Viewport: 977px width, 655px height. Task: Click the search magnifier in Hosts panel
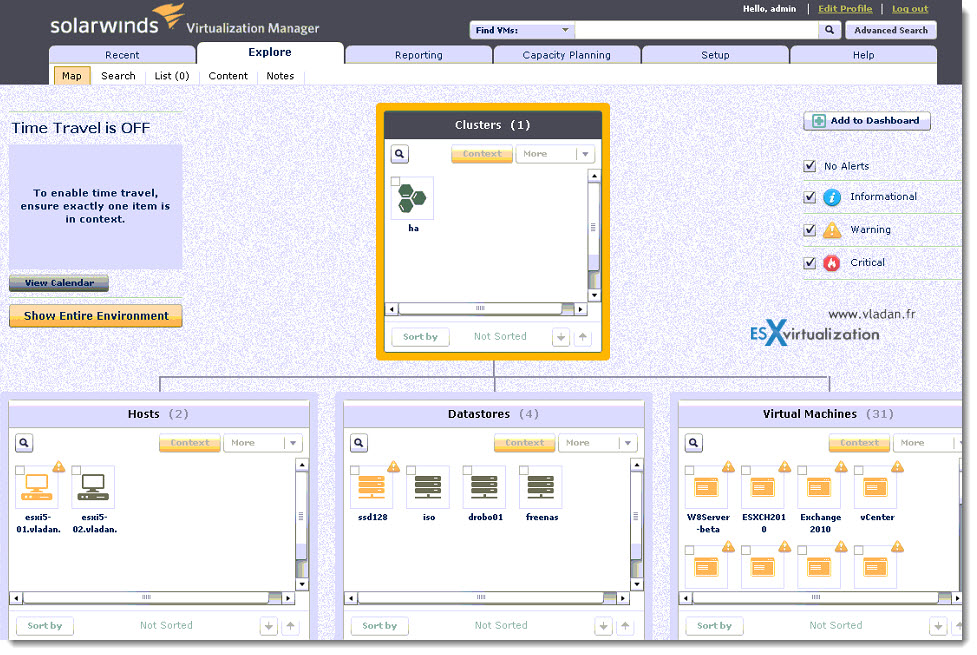(x=24, y=443)
